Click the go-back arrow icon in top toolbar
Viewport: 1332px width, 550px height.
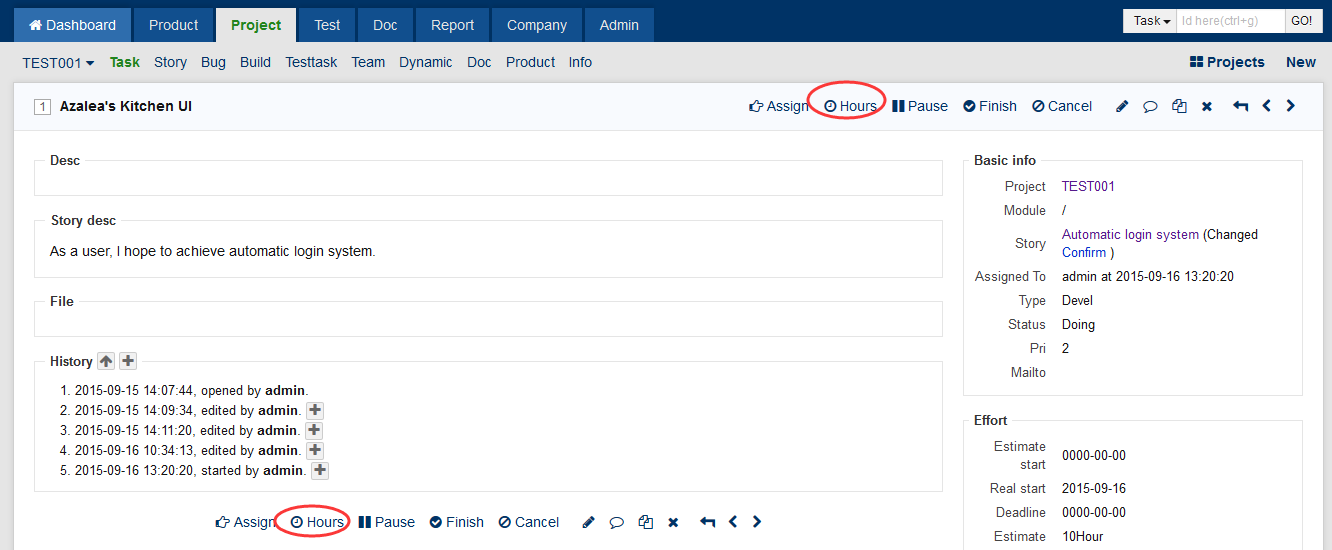(x=1240, y=106)
